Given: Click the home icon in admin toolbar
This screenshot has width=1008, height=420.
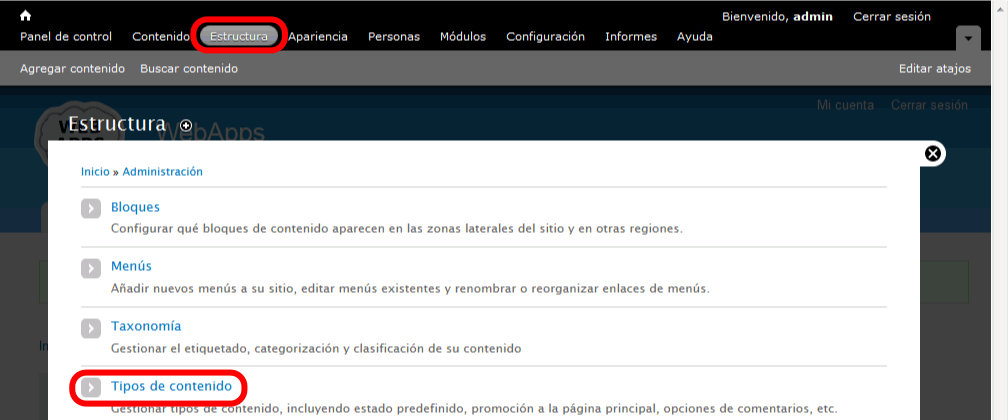Looking at the screenshot, I should [x=26, y=16].
